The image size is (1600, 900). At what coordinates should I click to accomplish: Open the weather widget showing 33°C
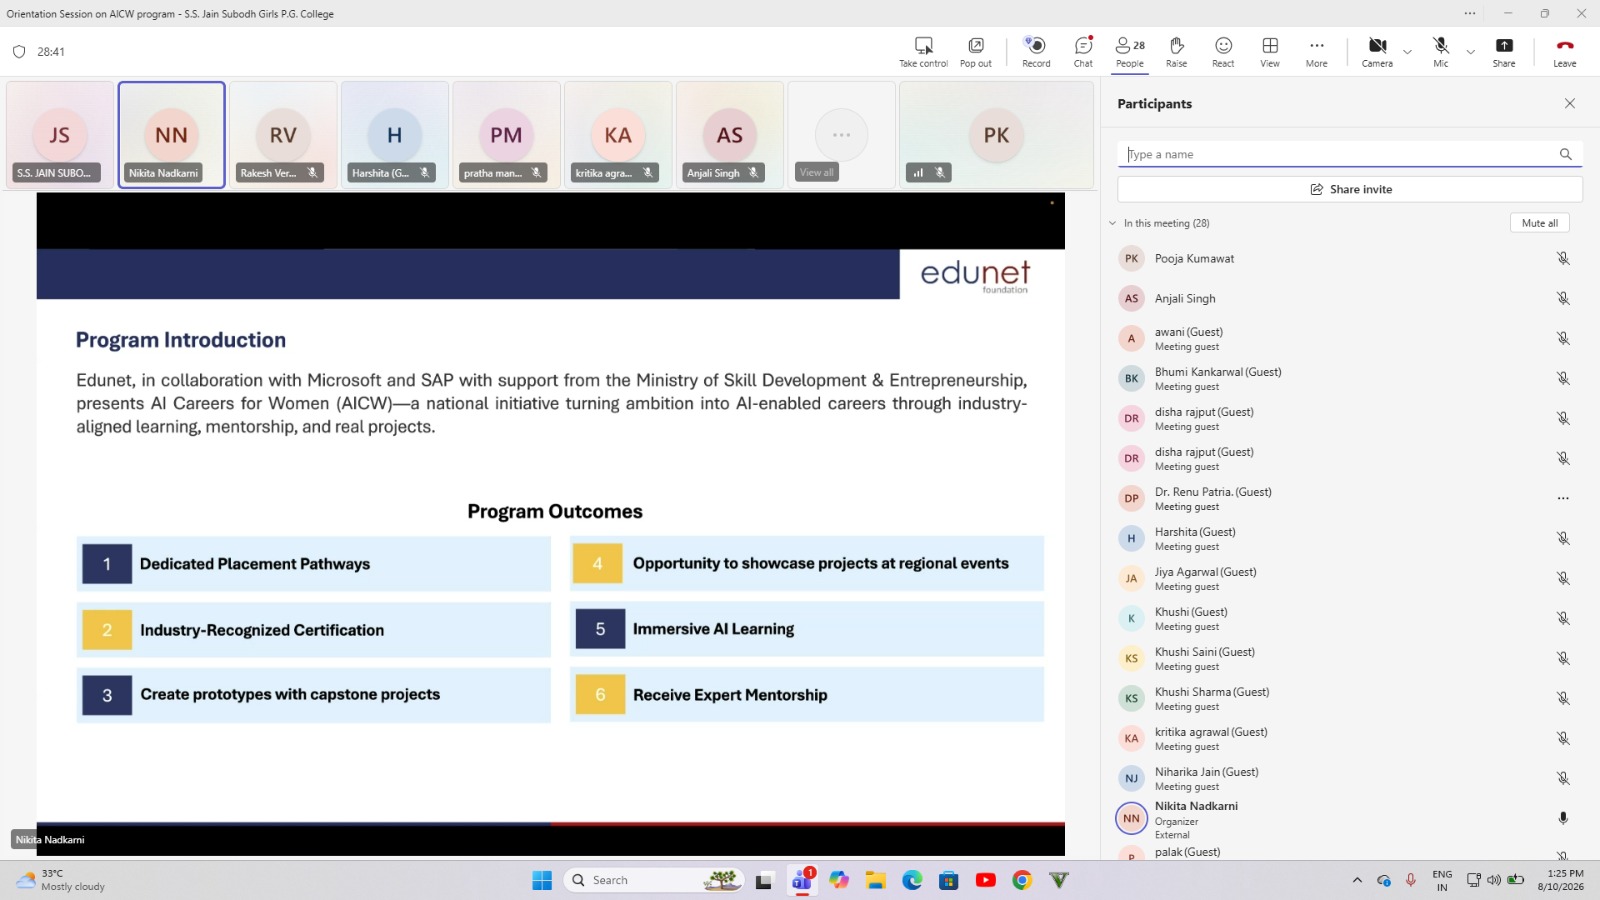pos(60,880)
